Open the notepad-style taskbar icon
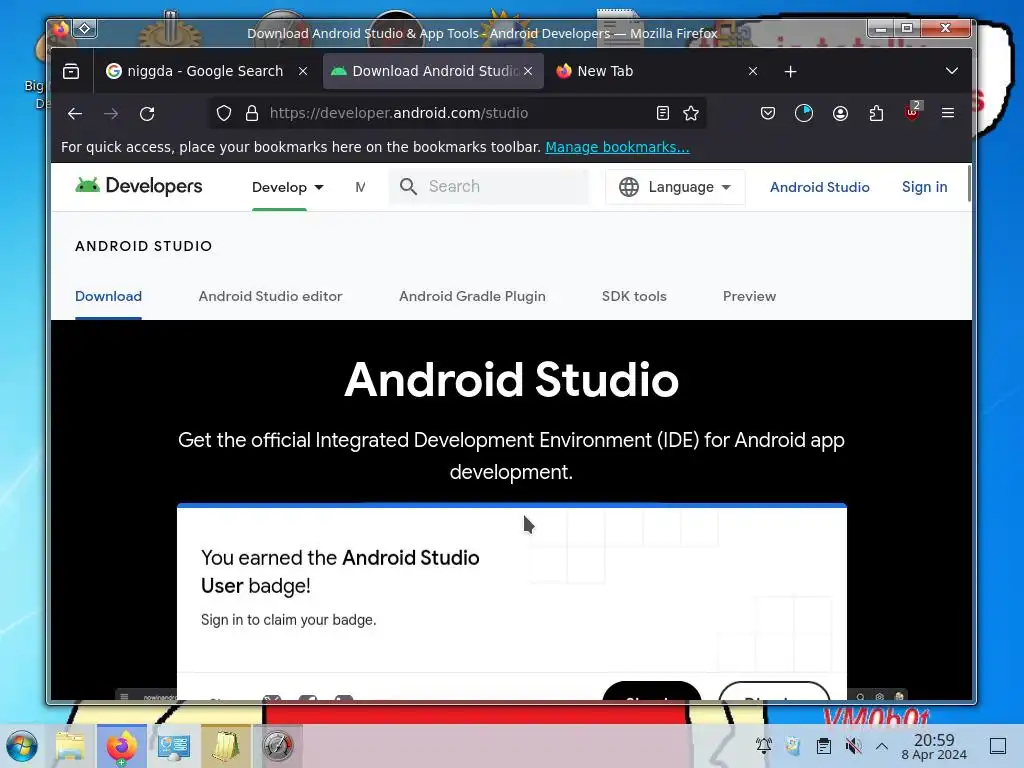This screenshot has width=1024, height=768. (x=226, y=746)
